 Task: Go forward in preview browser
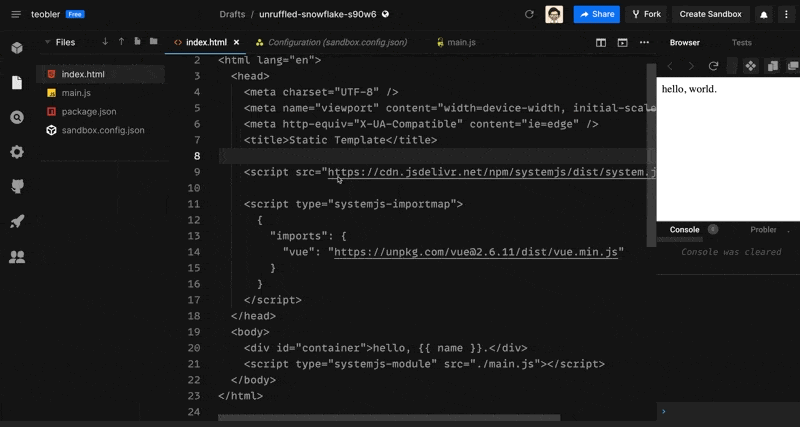691,66
